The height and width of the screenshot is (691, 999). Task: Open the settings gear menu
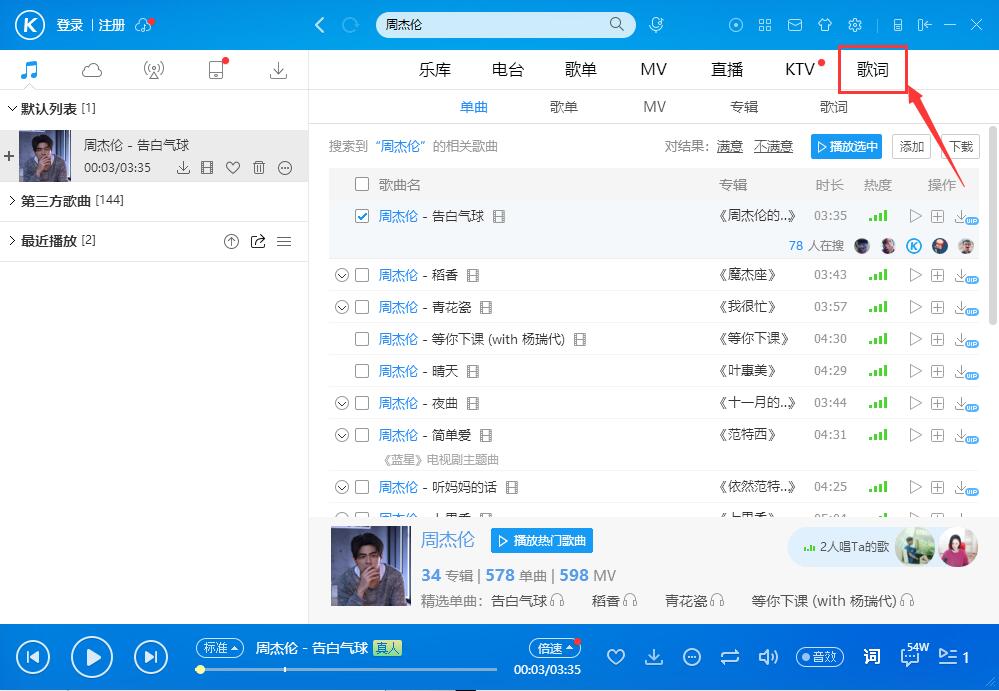(855, 24)
